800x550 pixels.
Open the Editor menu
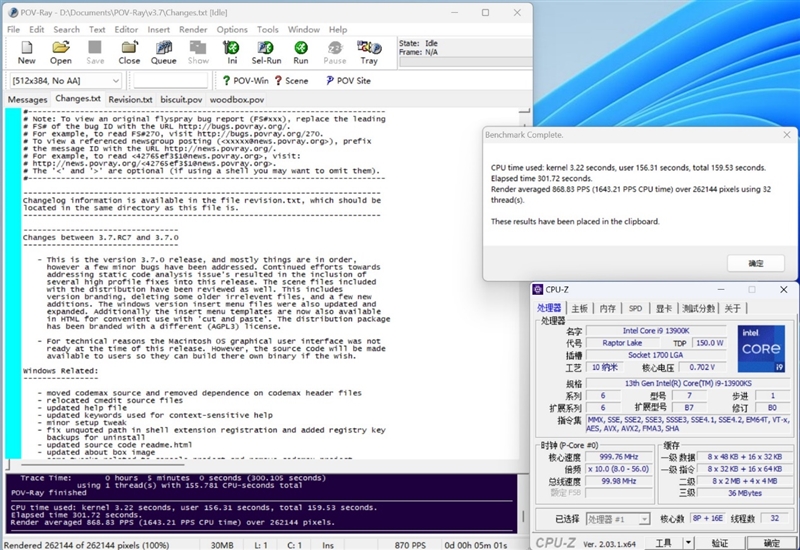click(126, 30)
